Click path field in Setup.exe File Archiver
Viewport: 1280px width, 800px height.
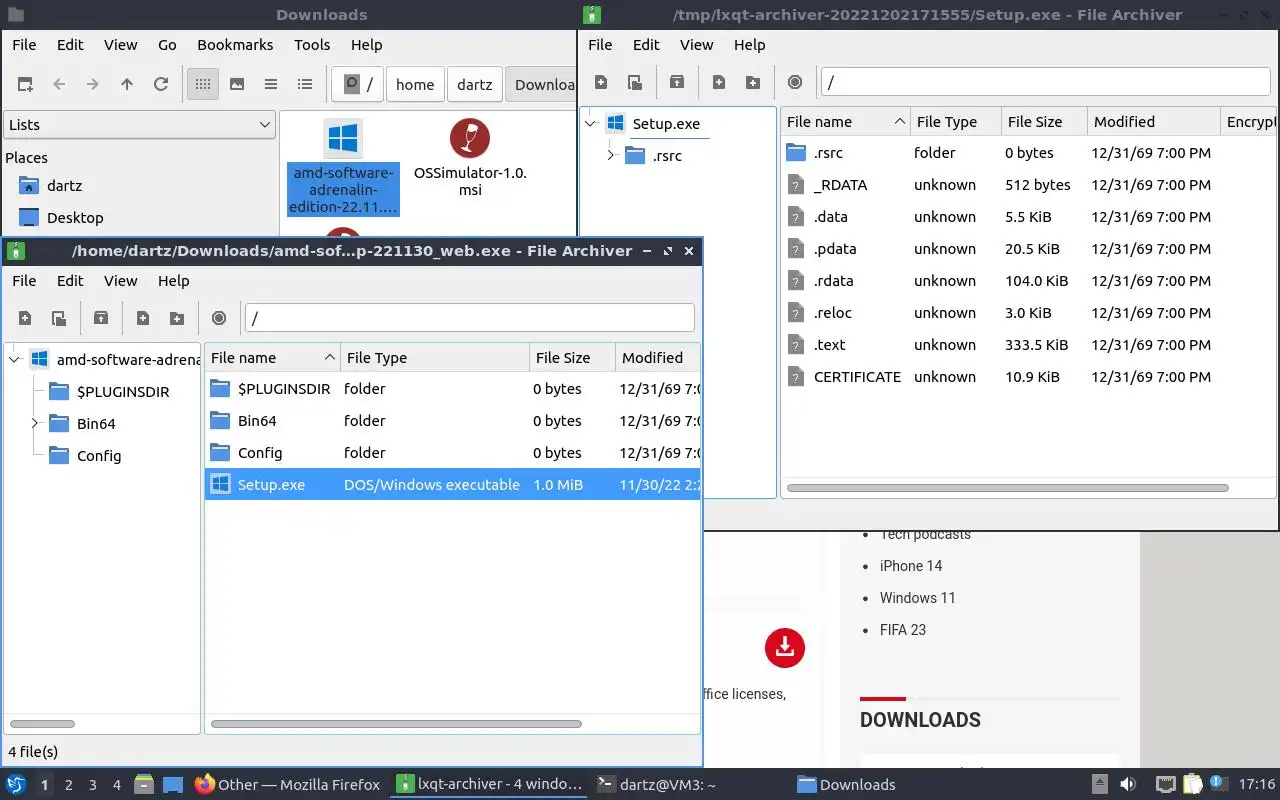1045,82
